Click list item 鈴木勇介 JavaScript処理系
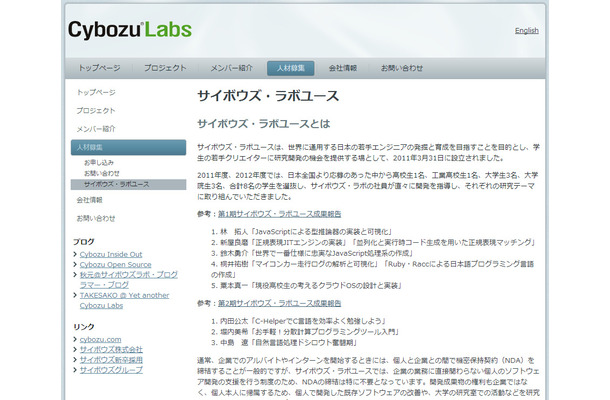This screenshot has height=400, width=610. click(312, 253)
